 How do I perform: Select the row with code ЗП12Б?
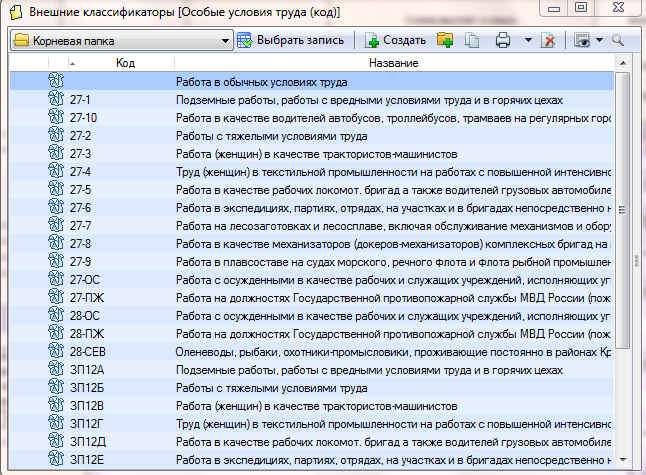pyautogui.click(x=312, y=388)
